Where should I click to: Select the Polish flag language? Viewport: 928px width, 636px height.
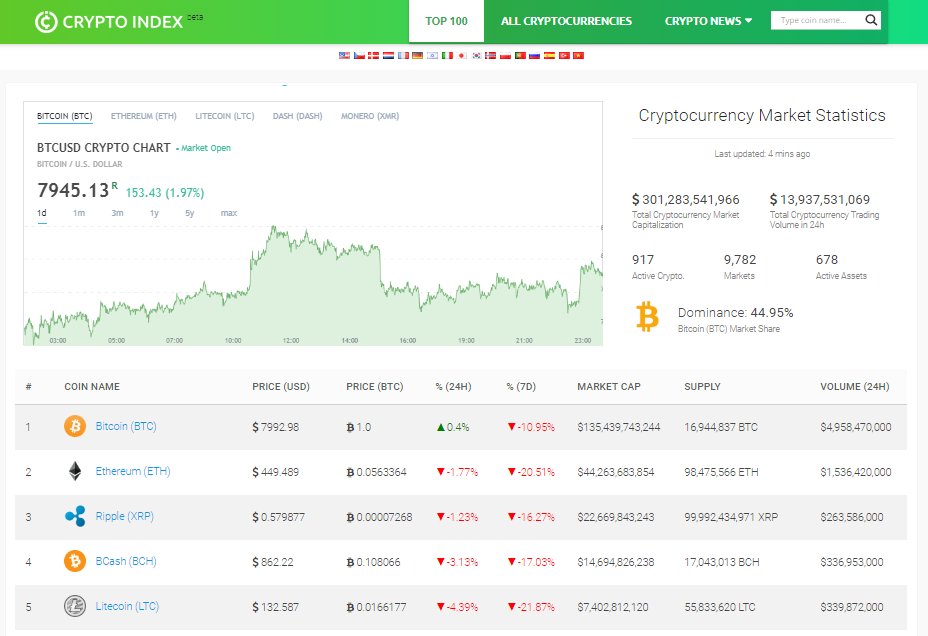tap(505, 56)
